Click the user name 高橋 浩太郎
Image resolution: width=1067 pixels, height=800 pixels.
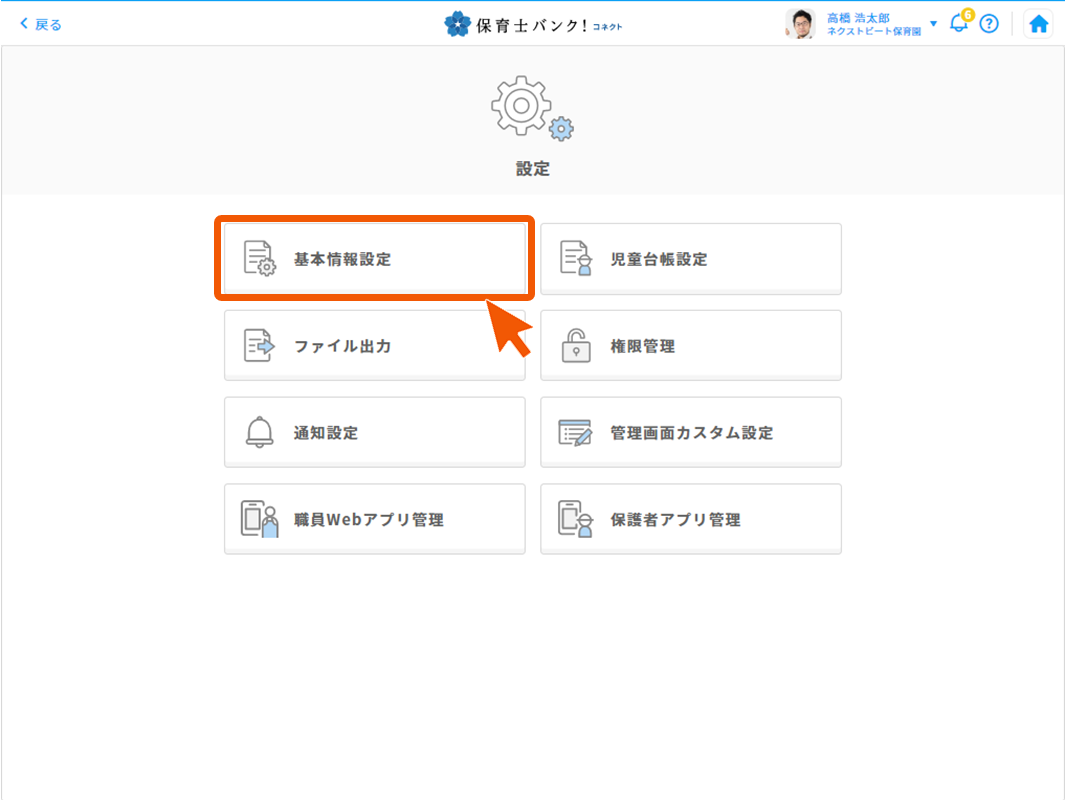pyautogui.click(x=858, y=18)
